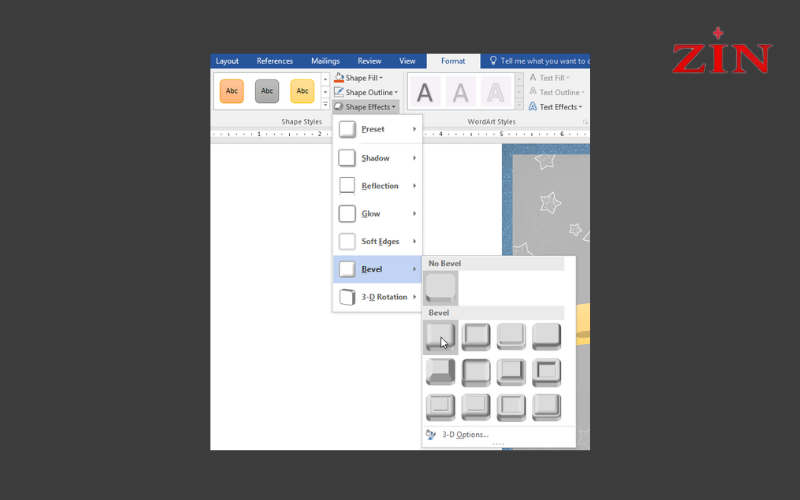Open the Preset effects submenu
Image resolution: width=800 pixels, height=500 pixels.
[378, 129]
